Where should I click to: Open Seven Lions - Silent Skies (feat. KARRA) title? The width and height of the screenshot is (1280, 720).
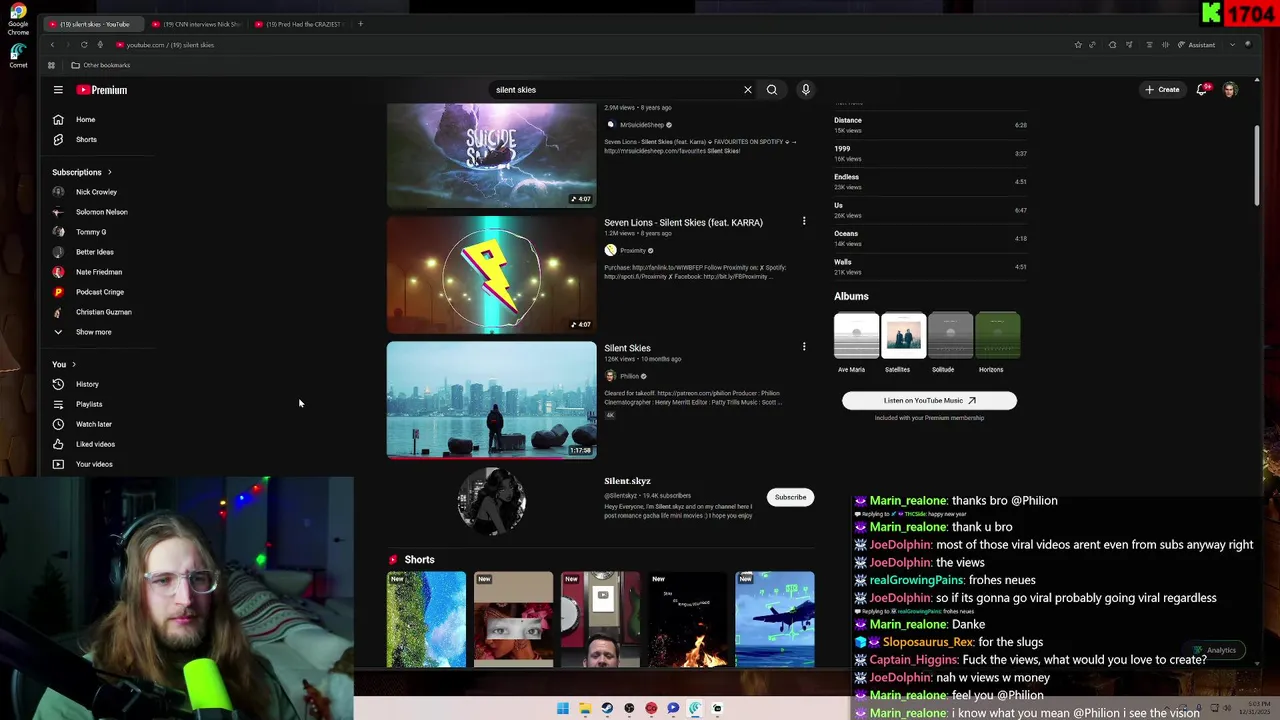(x=683, y=223)
